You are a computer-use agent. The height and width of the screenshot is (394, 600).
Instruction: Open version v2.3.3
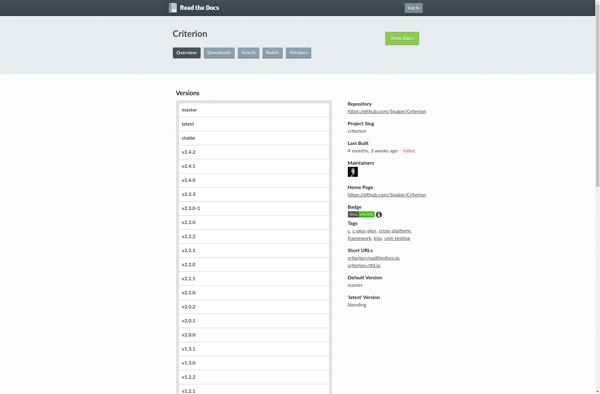254,194
